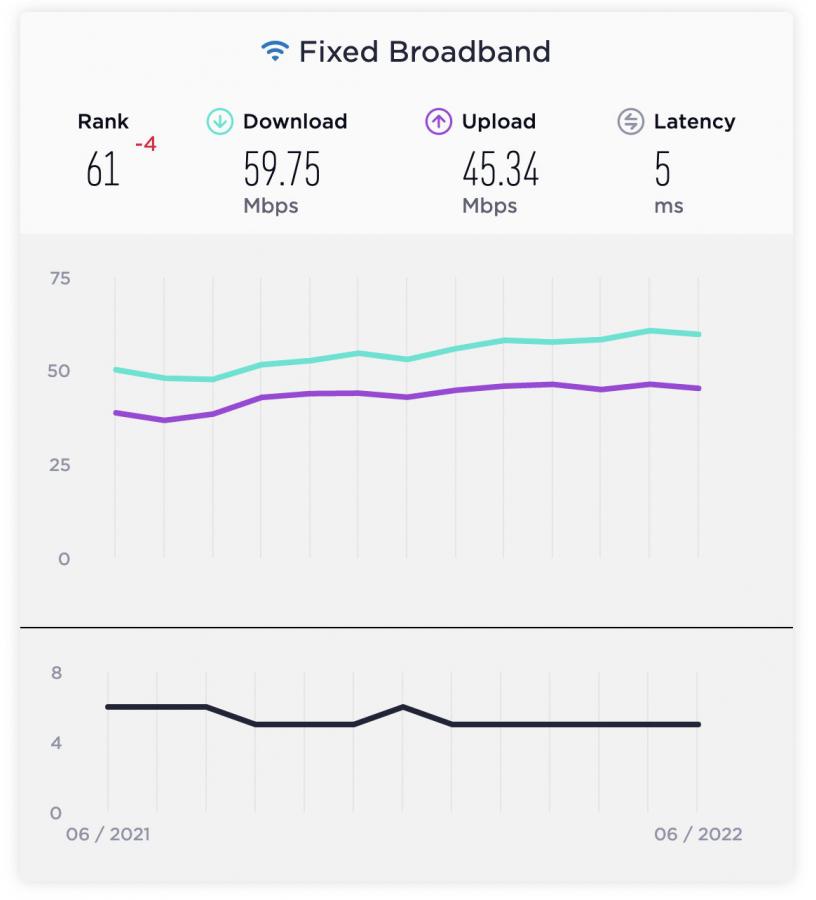Click the 75 y-axis label
816x900 pixels.
[60, 278]
